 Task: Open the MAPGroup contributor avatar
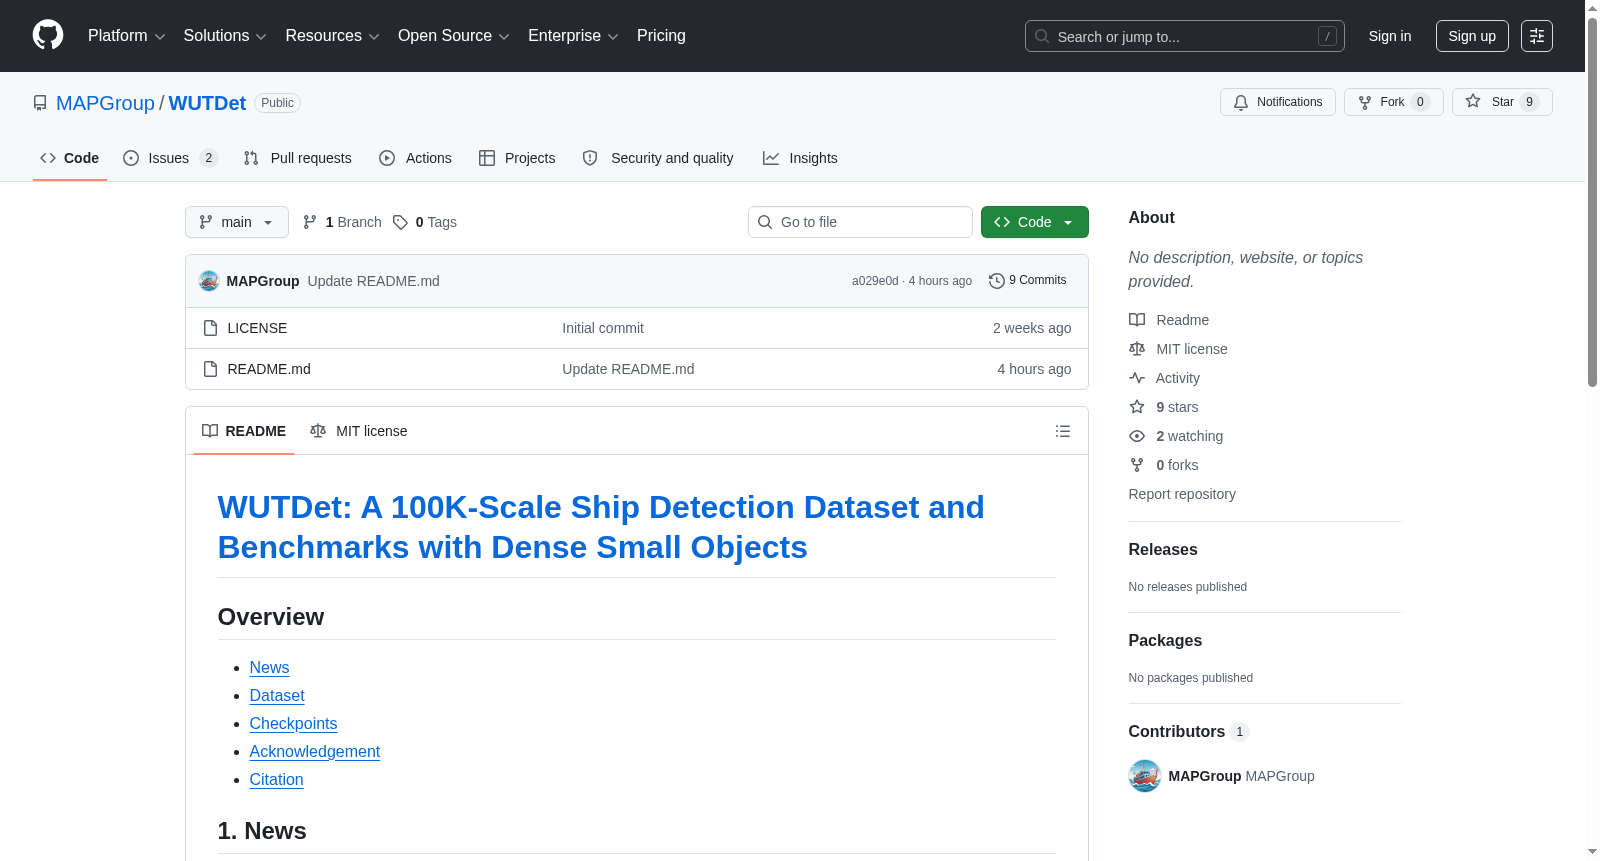click(x=1145, y=776)
